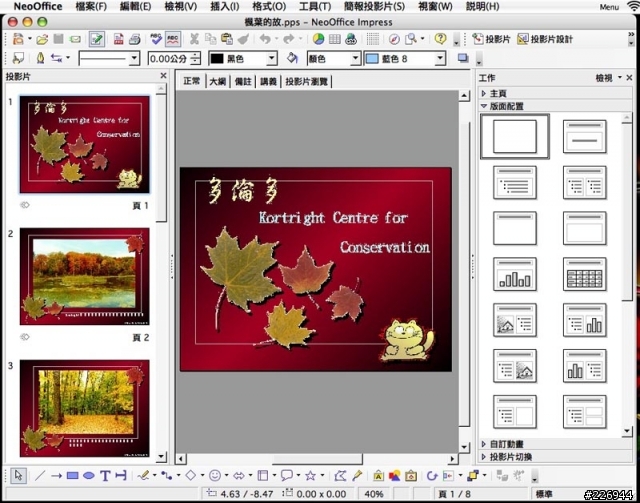The width and height of the screenshot is (640, 503).
Task: Toggle AutoSpellcheck icon
Action: [173, 39]
